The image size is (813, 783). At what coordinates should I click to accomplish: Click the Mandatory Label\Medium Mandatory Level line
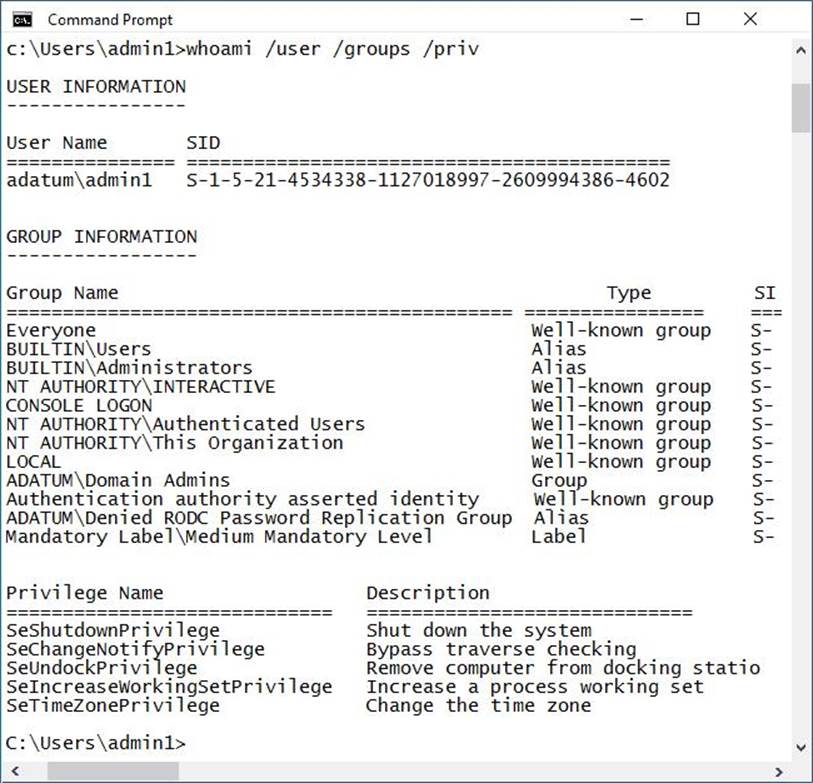(219, 537)
